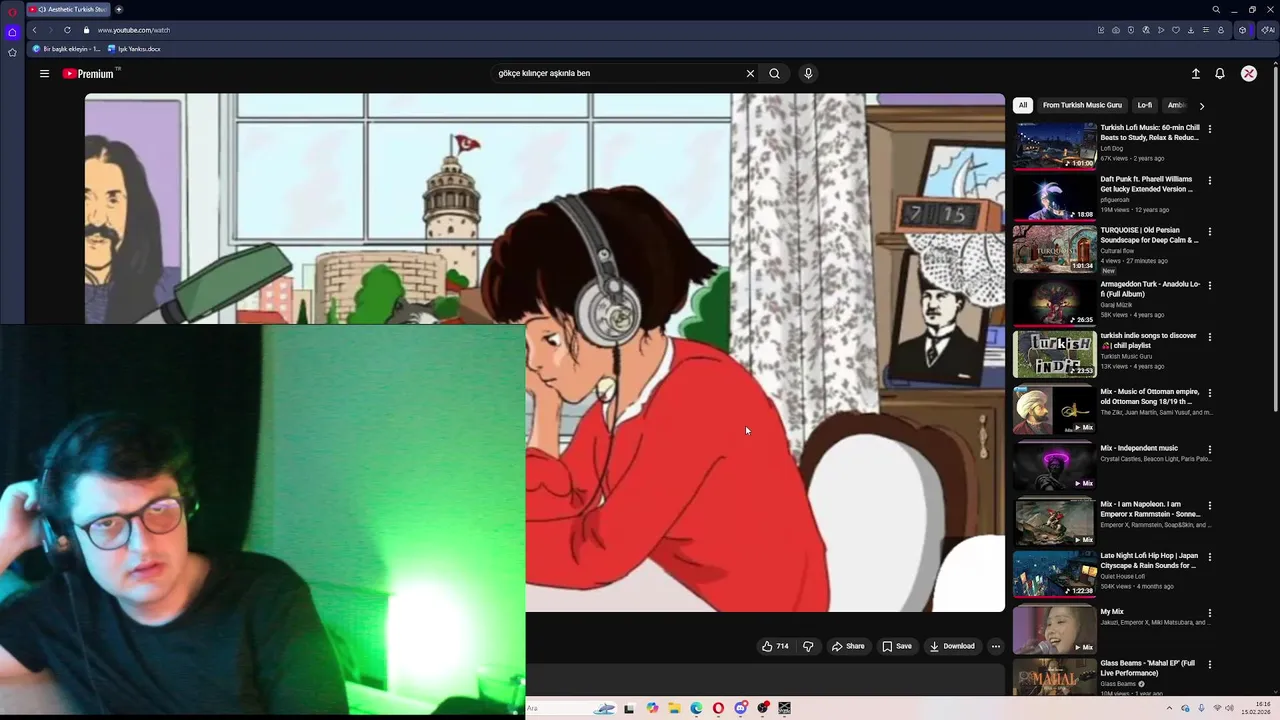
Task: Open the Aesthetic Turkish browser tab
Action: (x=68, y=9)
